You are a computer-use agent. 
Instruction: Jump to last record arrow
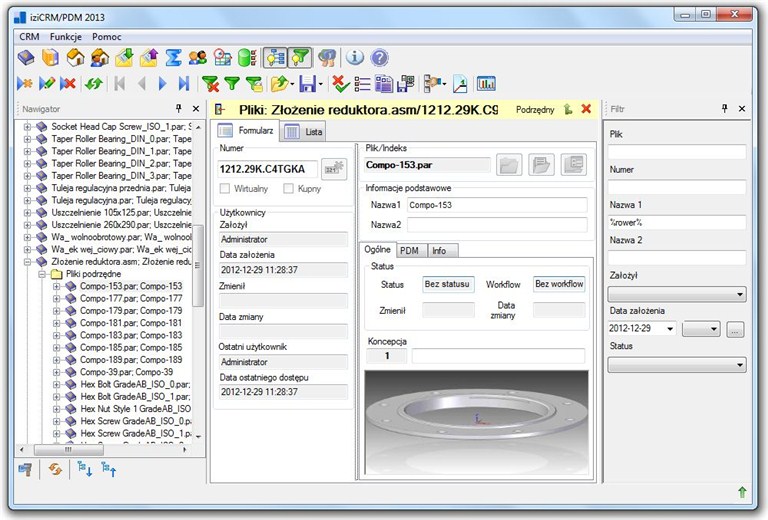click(x=184, y=84)
